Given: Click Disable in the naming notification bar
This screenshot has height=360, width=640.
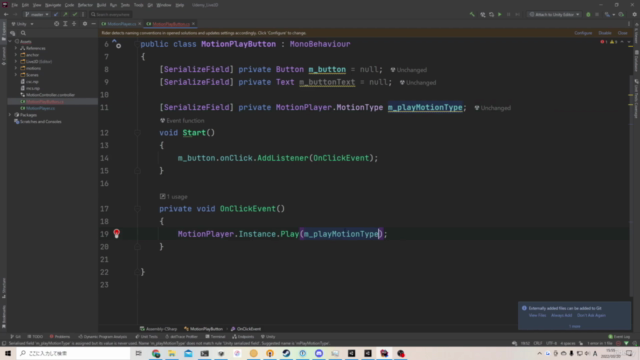Looking at the screenshot, I should click(x=605, y=33).
